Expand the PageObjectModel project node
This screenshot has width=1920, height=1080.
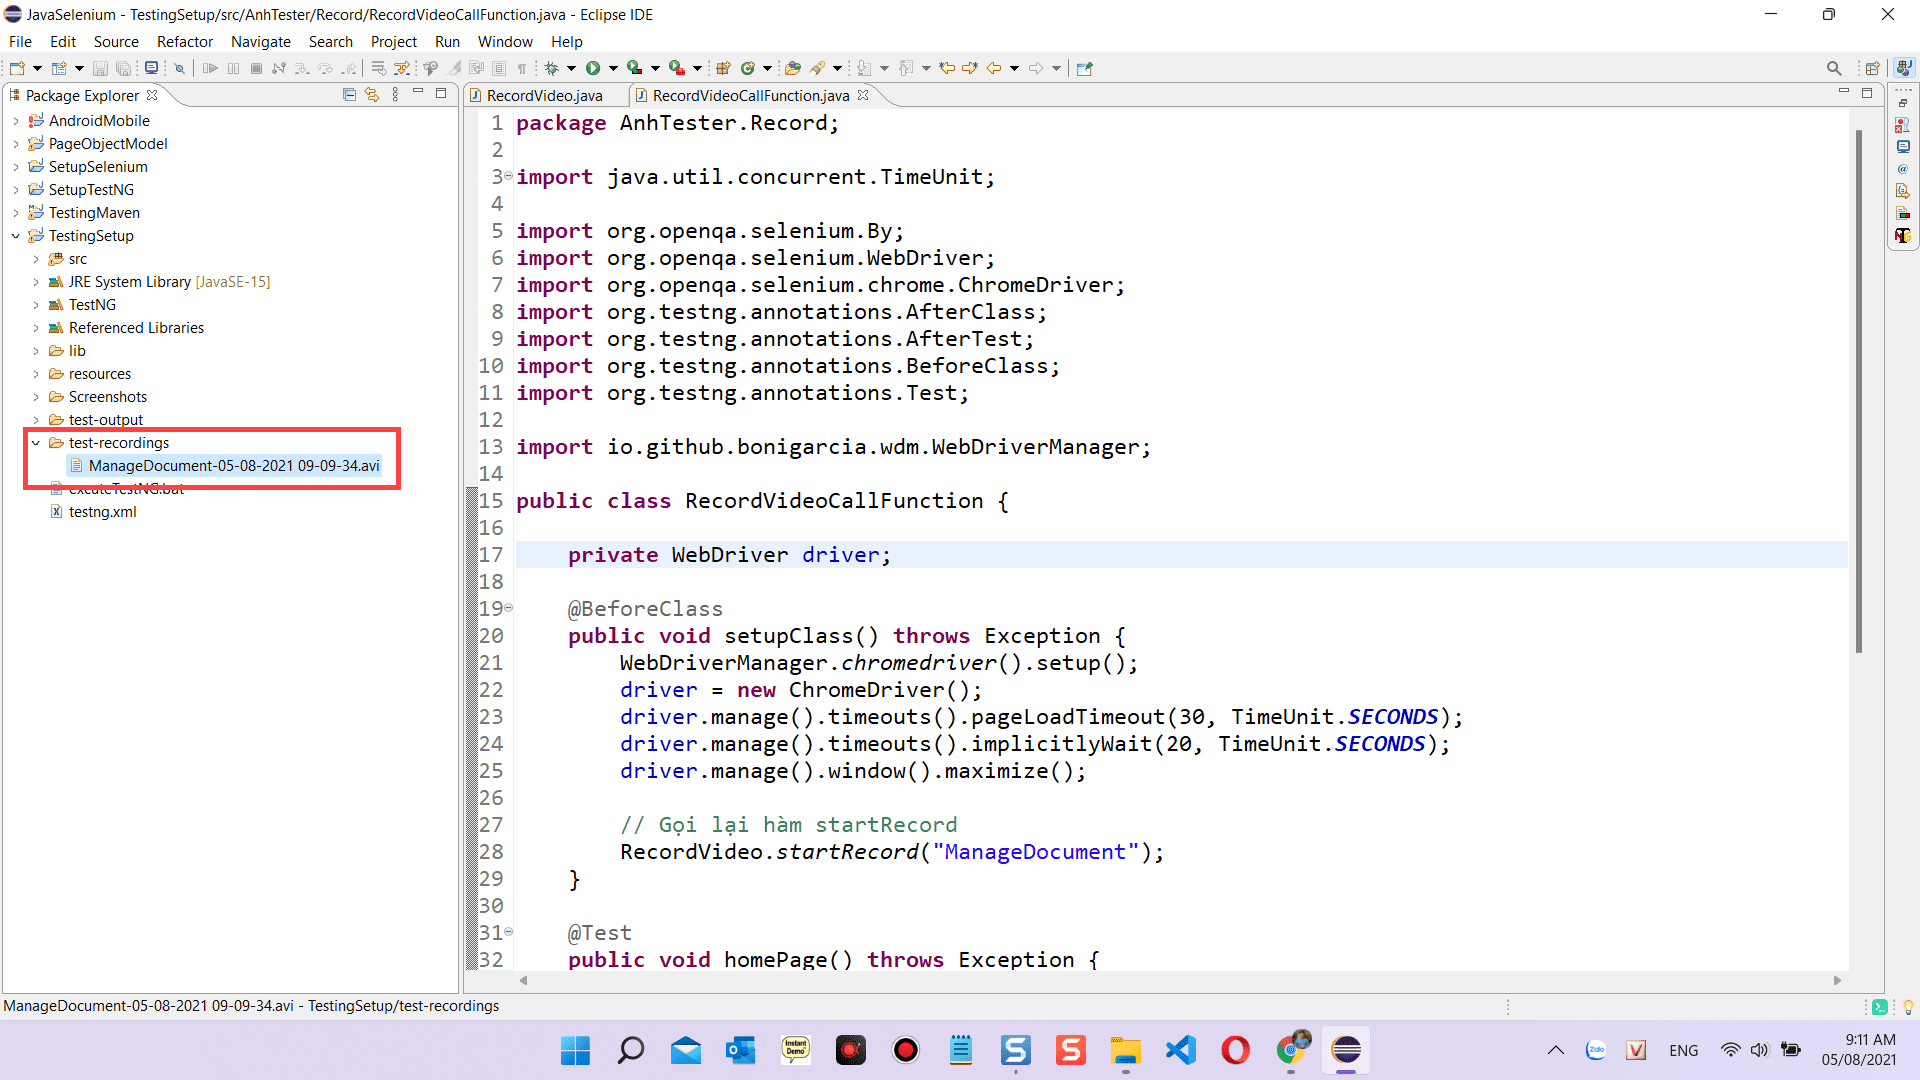pyautogui.click(x=16, y=144)
